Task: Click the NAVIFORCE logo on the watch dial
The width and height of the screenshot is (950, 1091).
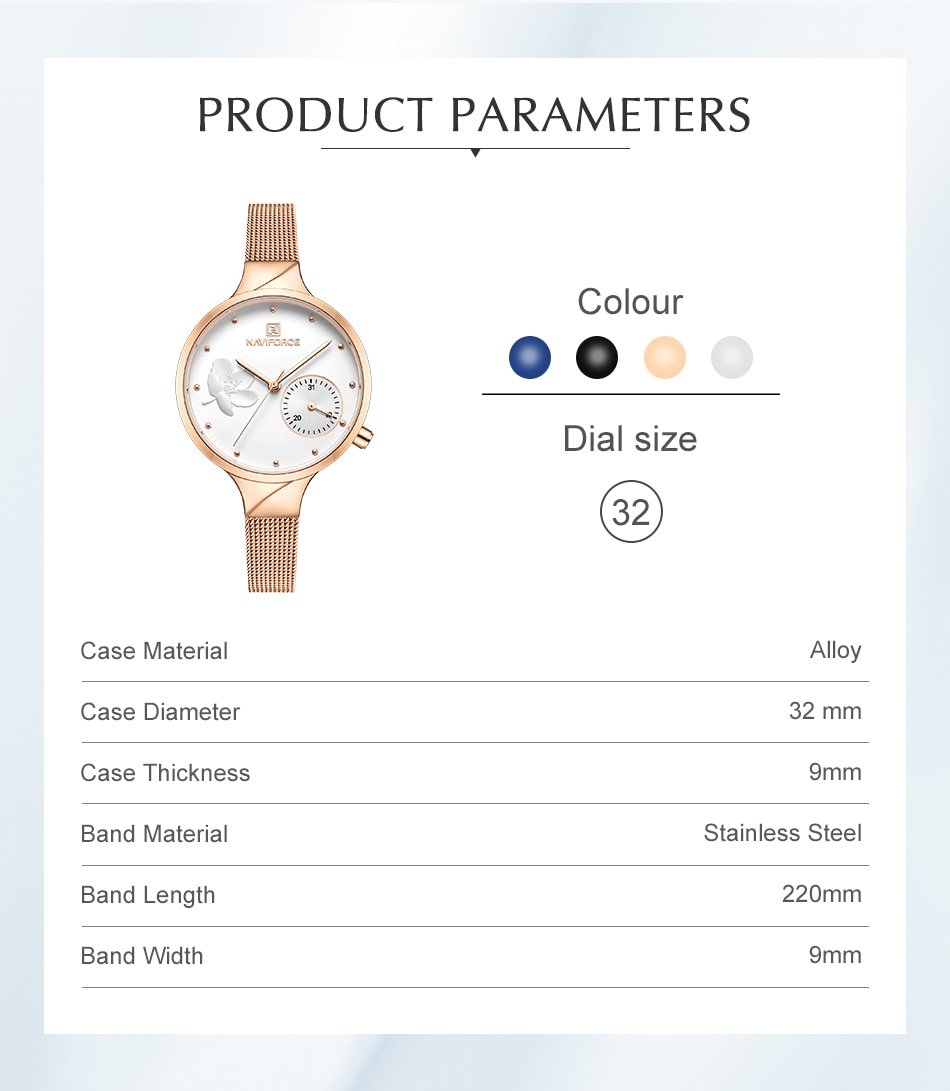Action: click(x=273, y=335)
